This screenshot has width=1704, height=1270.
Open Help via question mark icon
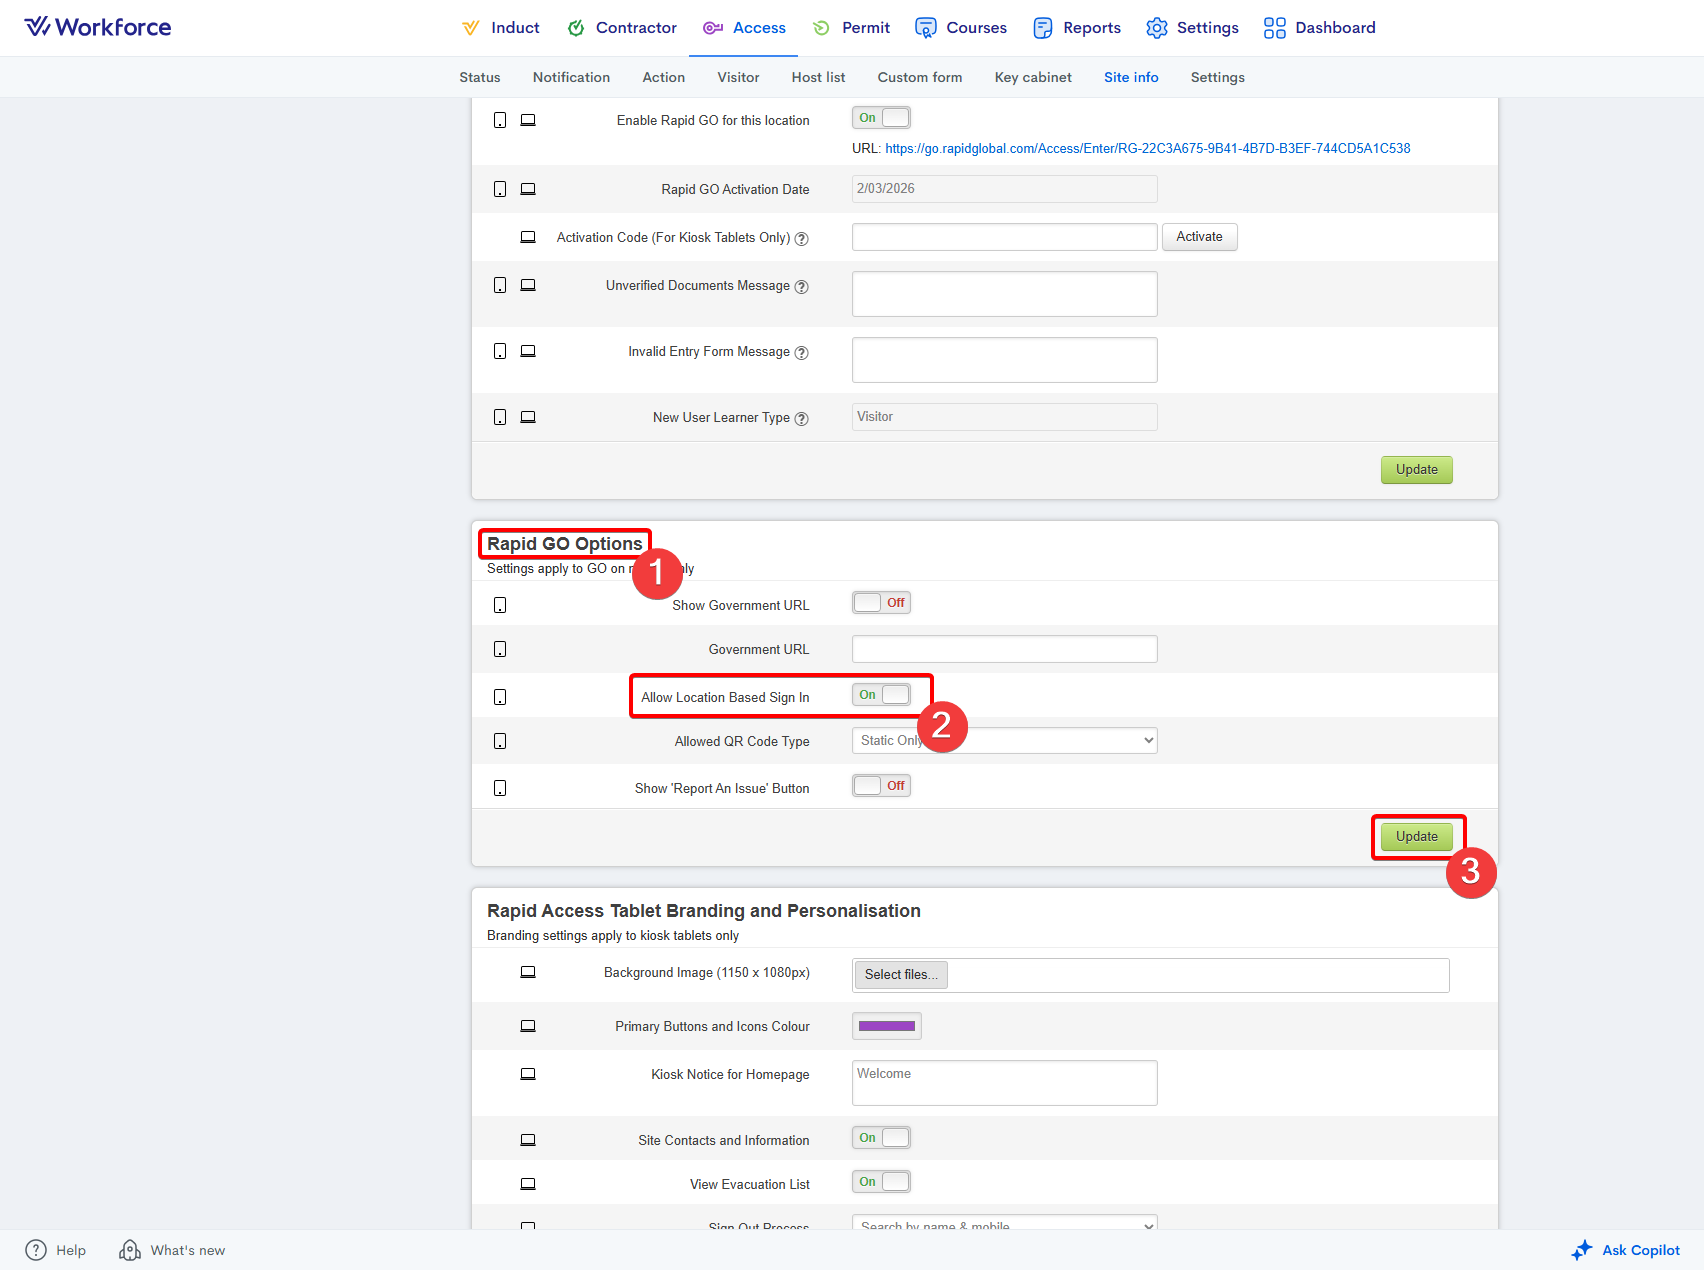[x=36, y=1250]
